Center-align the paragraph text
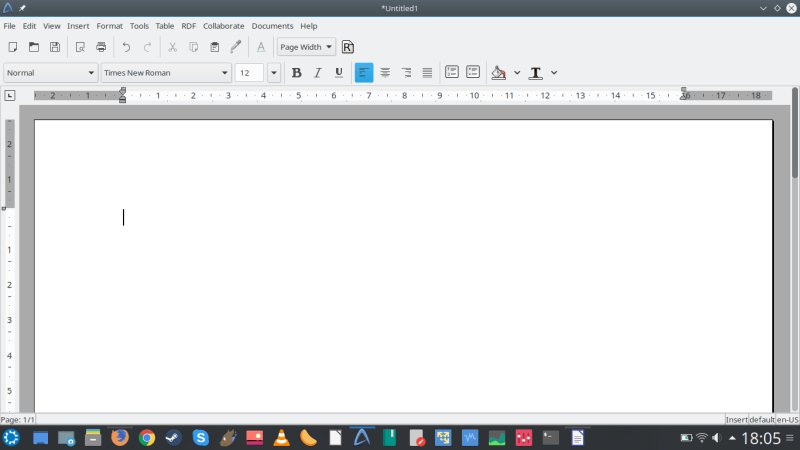800x450 pixels. pos(385,73)
